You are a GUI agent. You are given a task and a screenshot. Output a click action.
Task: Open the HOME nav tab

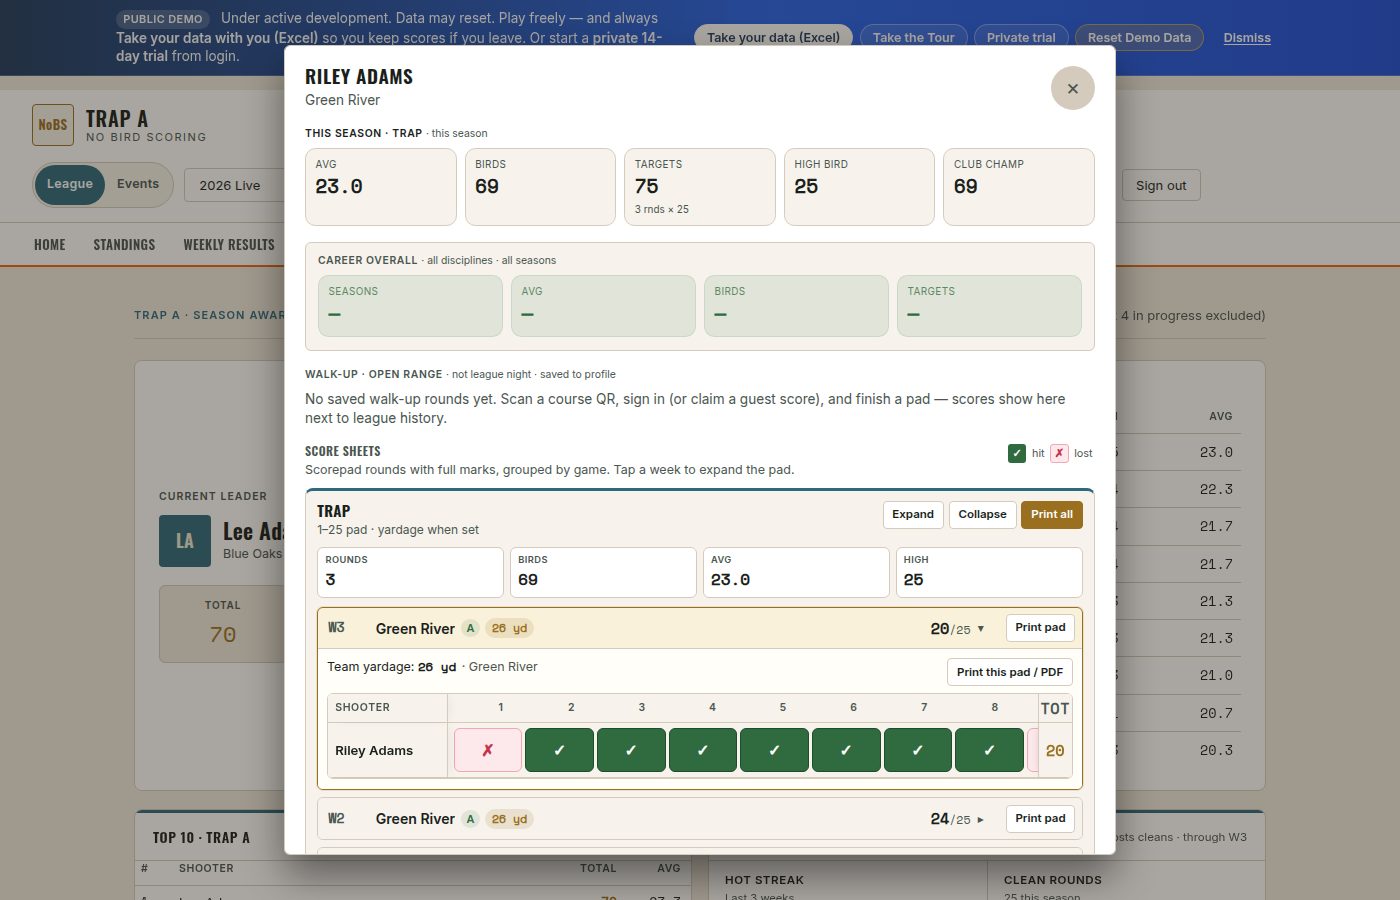50,244
